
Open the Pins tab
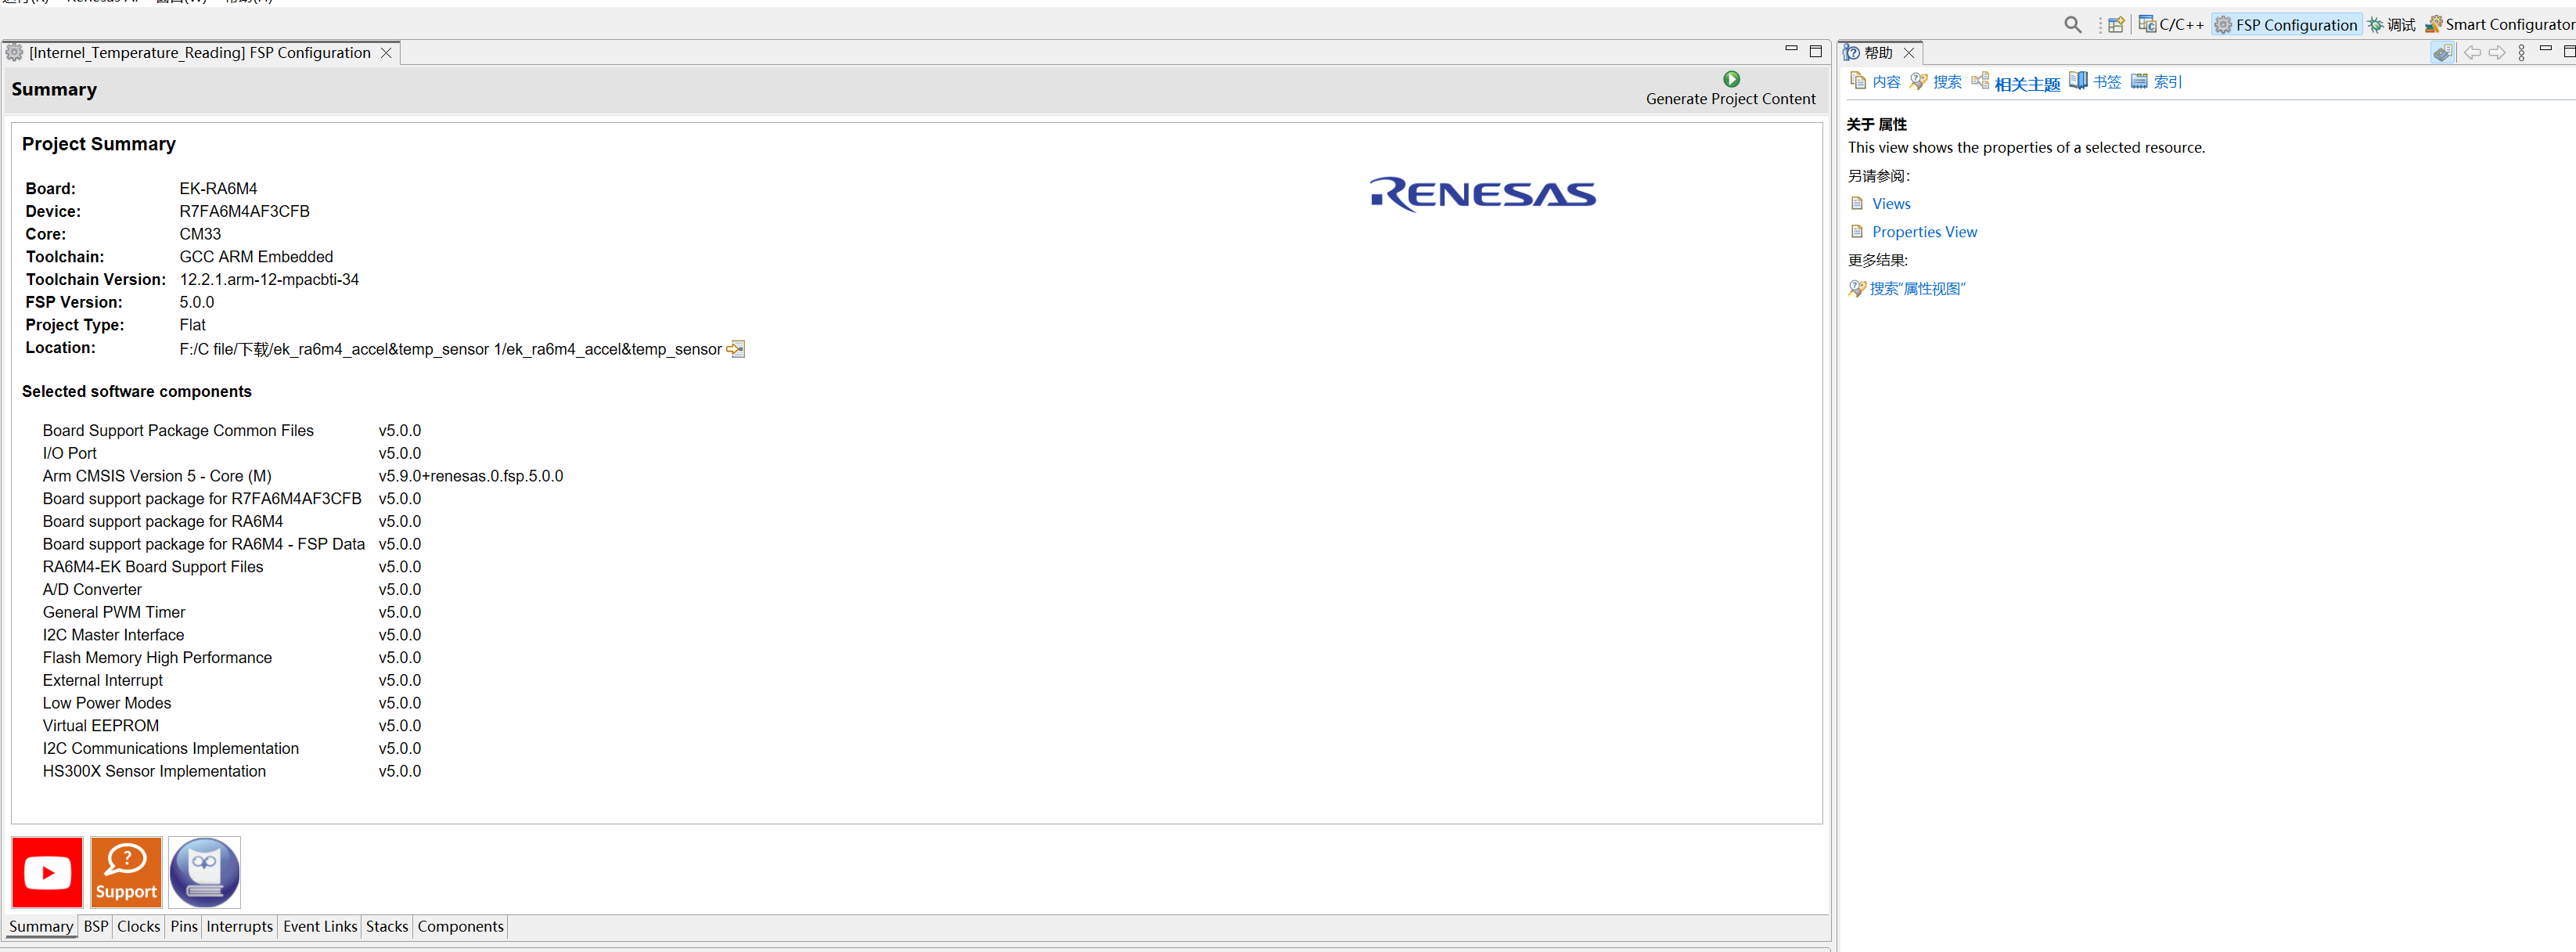click(x=184, y=927)
